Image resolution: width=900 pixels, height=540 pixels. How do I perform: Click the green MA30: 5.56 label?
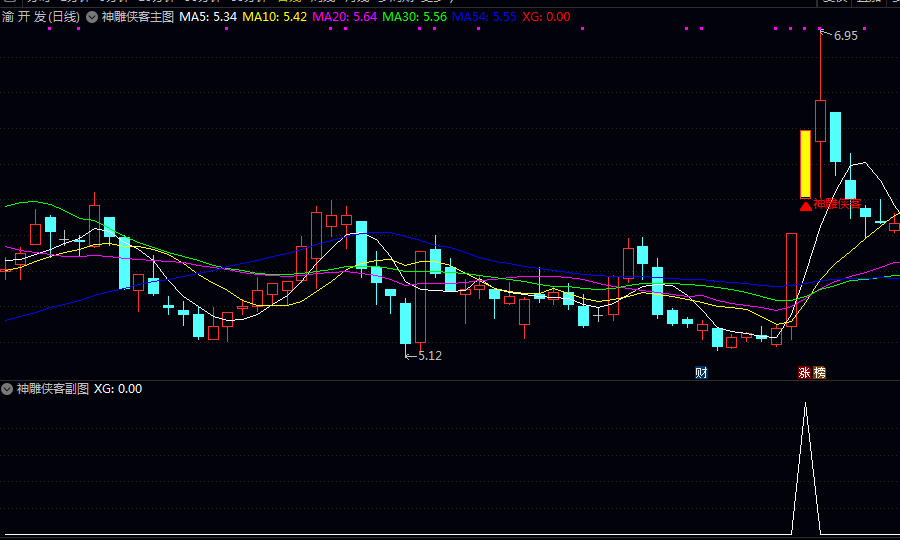[x=414, y=17]
